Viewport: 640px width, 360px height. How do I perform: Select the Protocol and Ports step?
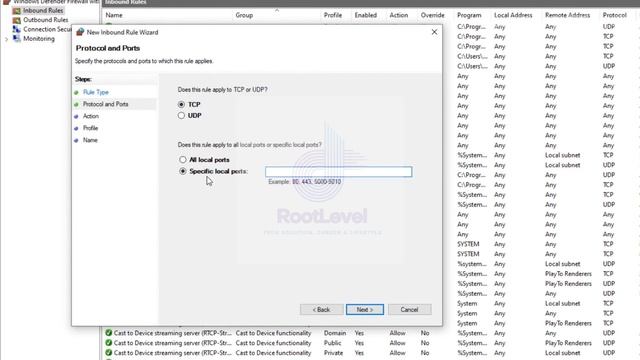105,104
